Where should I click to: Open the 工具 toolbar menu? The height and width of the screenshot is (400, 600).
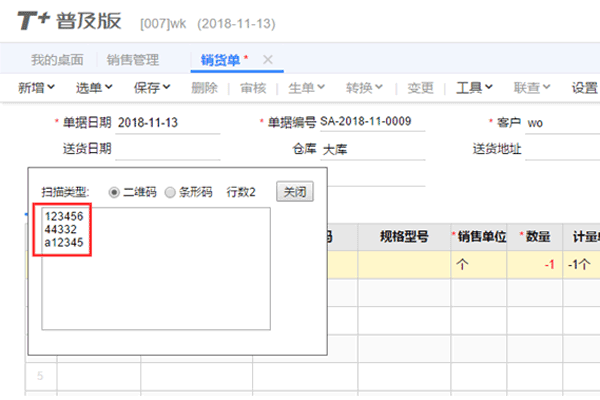474,87
